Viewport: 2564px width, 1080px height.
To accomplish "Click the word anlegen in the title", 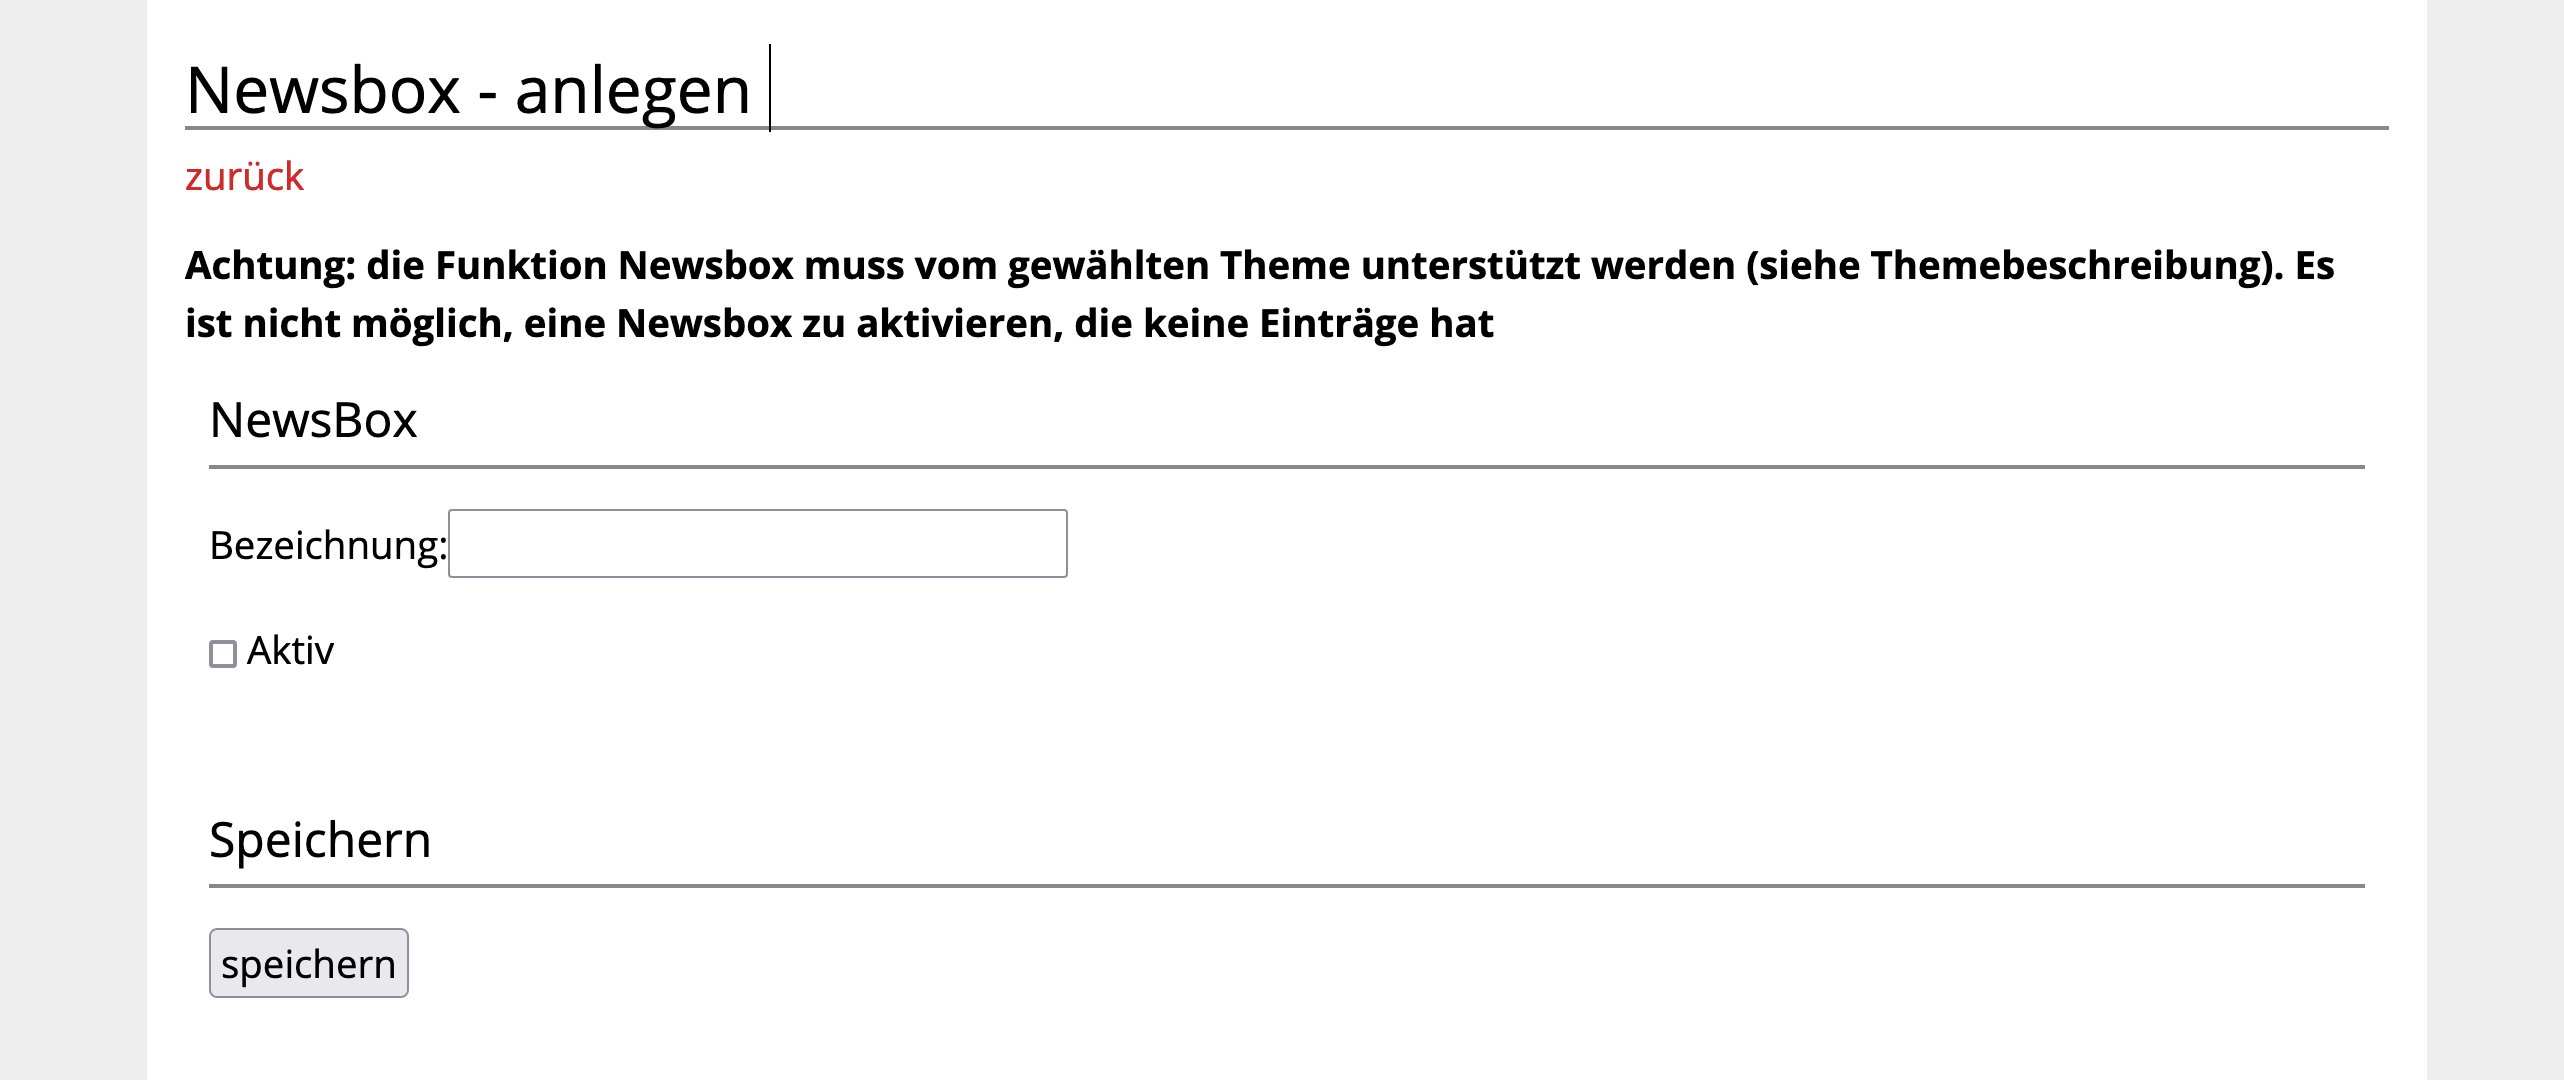I will click(632, 90).
